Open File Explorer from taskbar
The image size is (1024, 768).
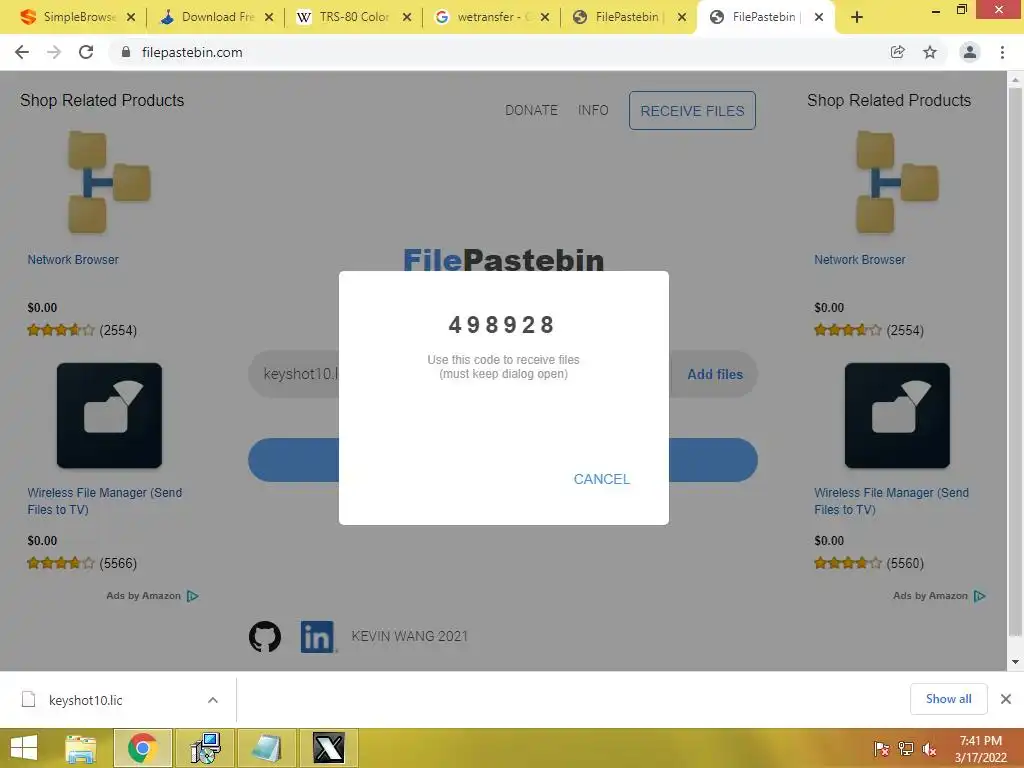tap(81, 748)
